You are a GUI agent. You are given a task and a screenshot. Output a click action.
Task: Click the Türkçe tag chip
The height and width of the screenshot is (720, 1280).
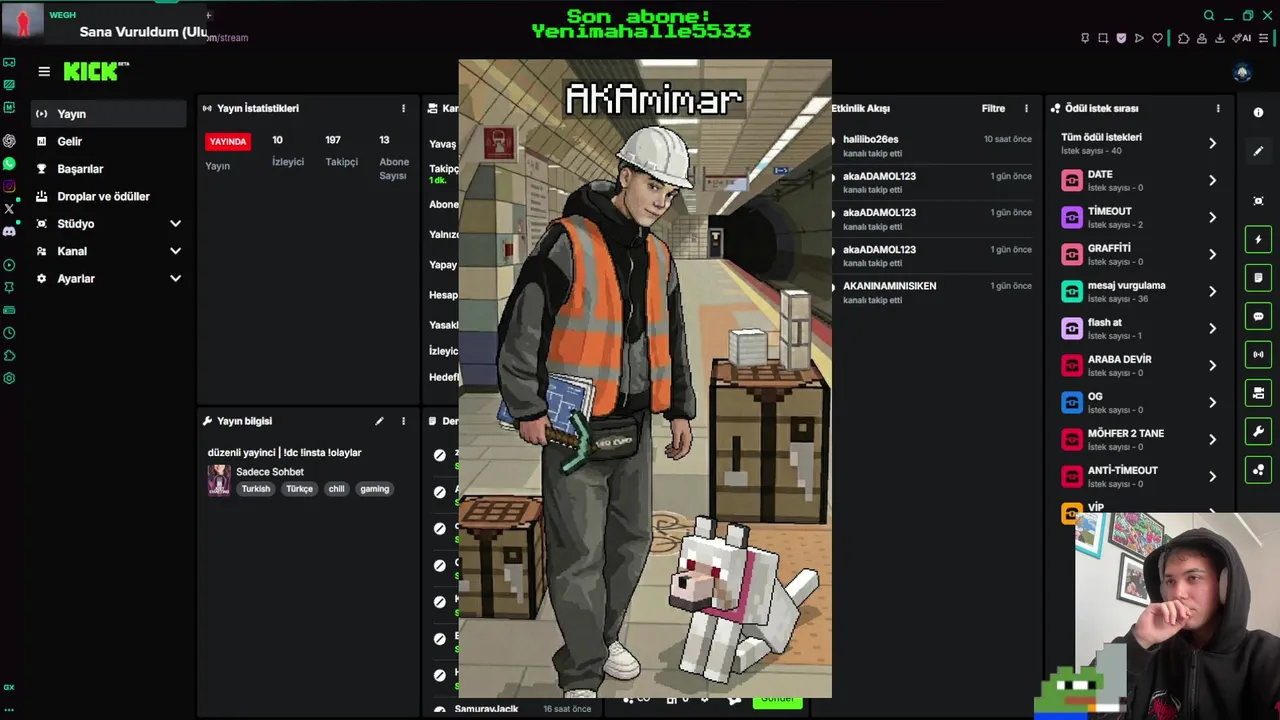(299, 489)
